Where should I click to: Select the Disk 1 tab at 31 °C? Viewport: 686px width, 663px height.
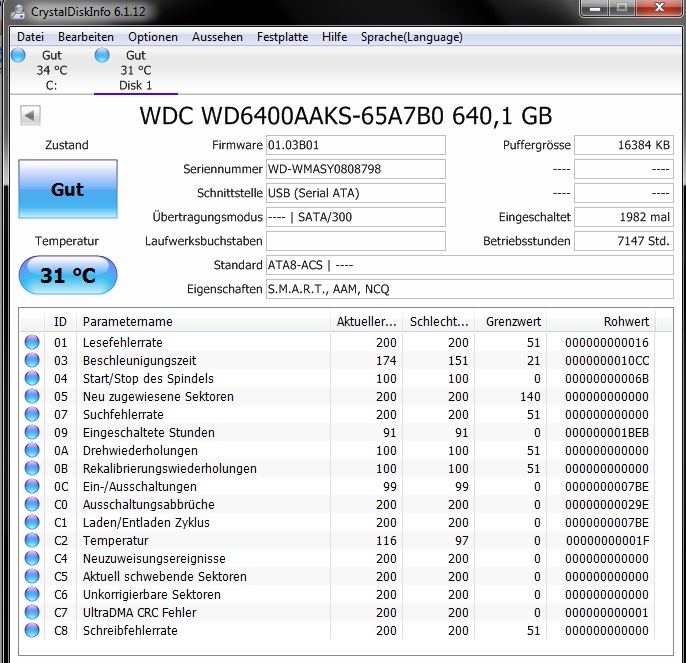point(136,70)
